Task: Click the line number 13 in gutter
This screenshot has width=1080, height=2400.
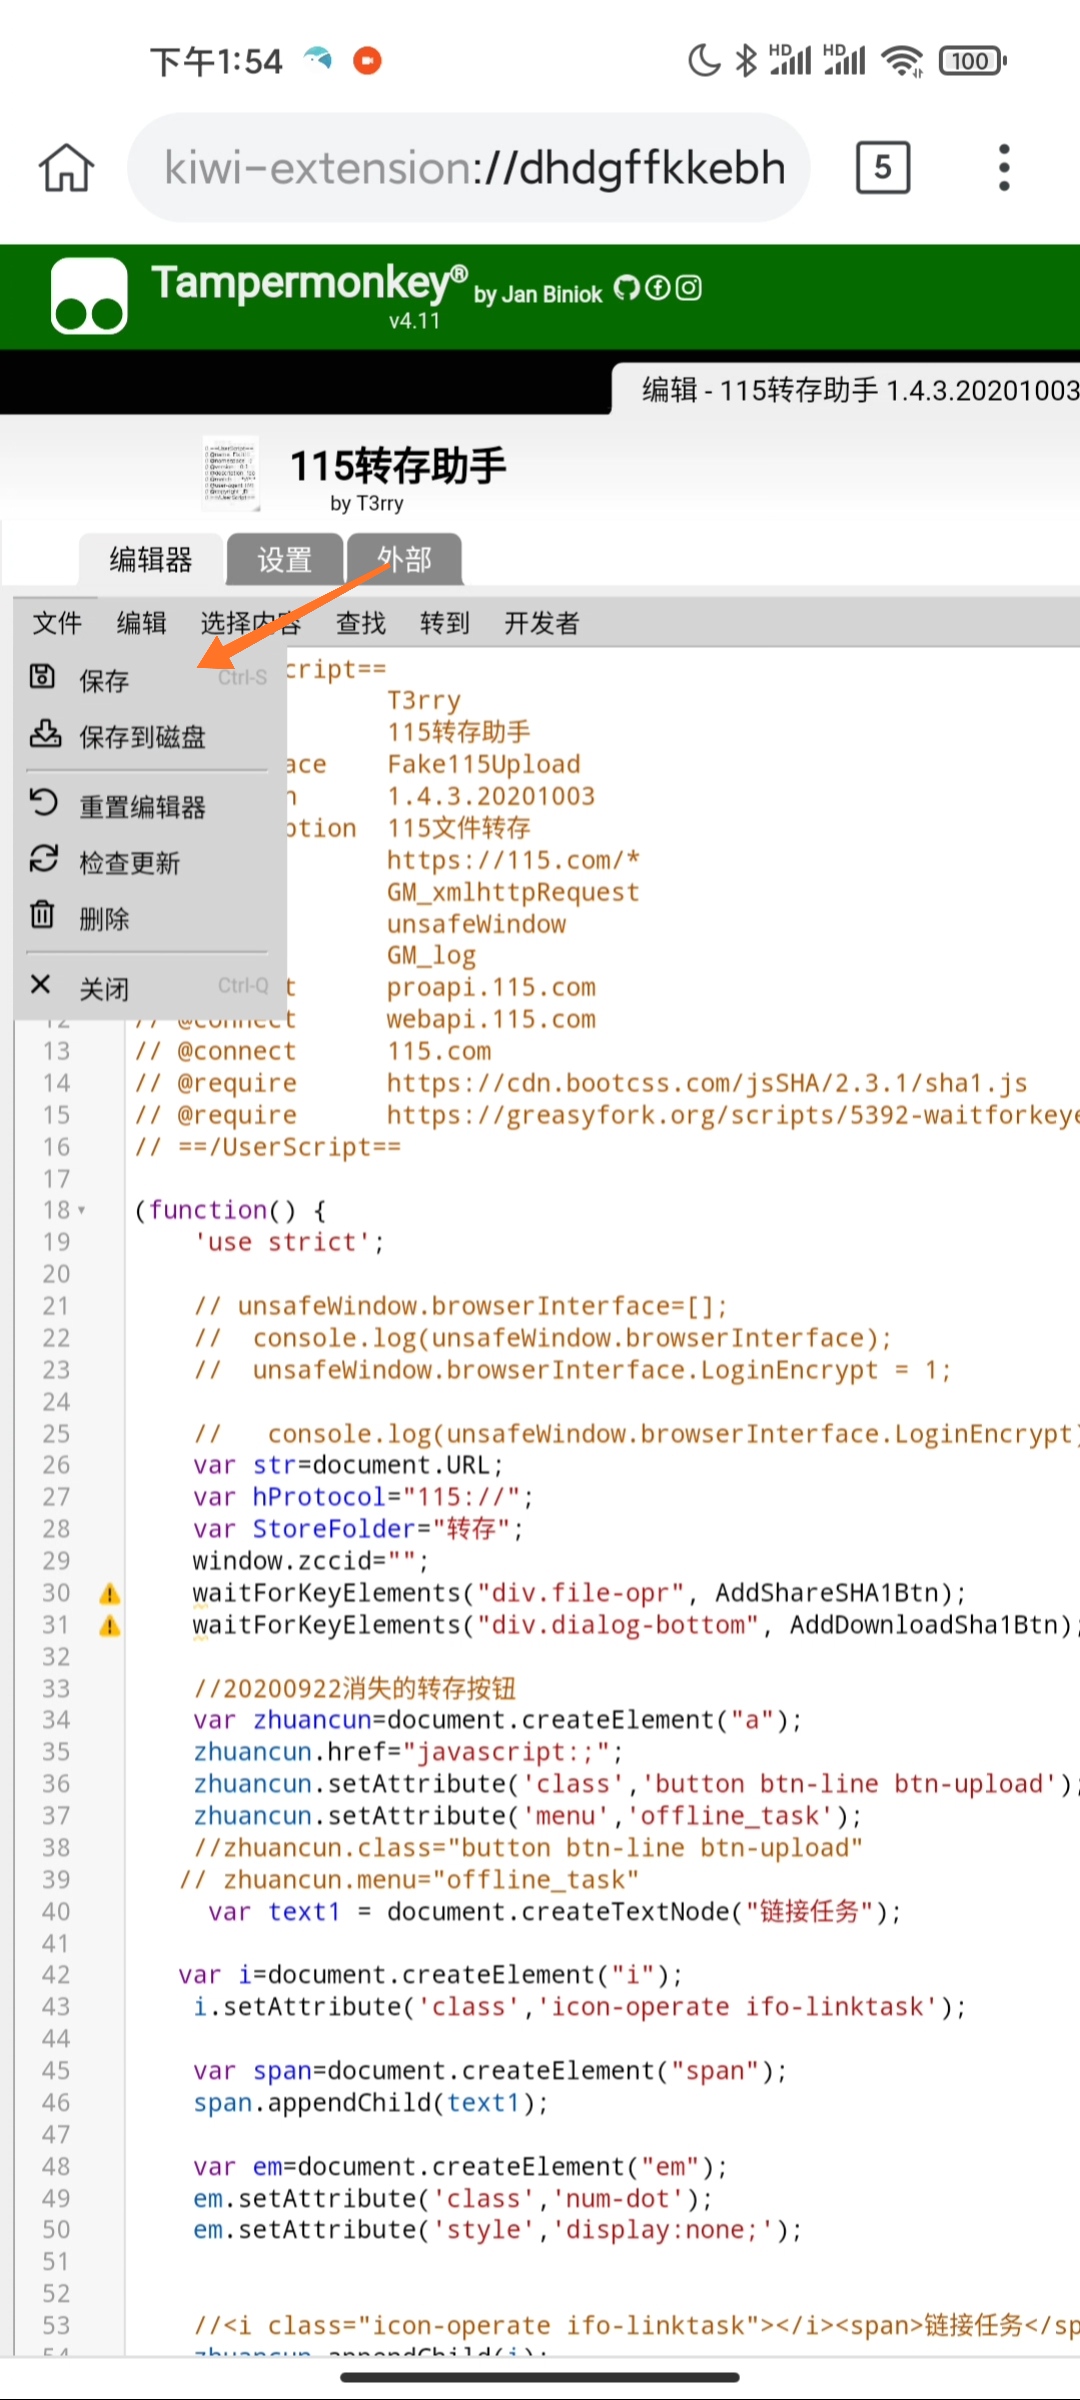Action: (x=57, y=1051)
